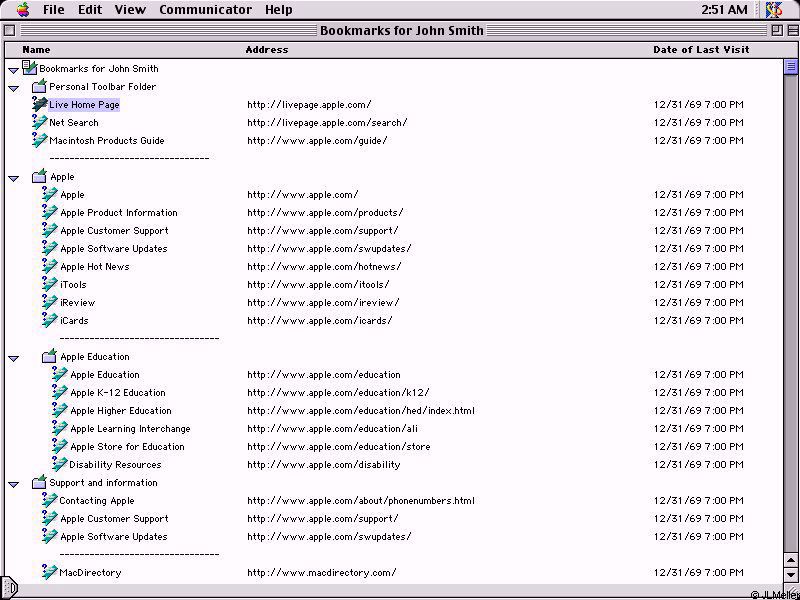This screenshot has width=800, height=600.
Task: Sort by the Name column header
Action: click(x=36, y=49)
